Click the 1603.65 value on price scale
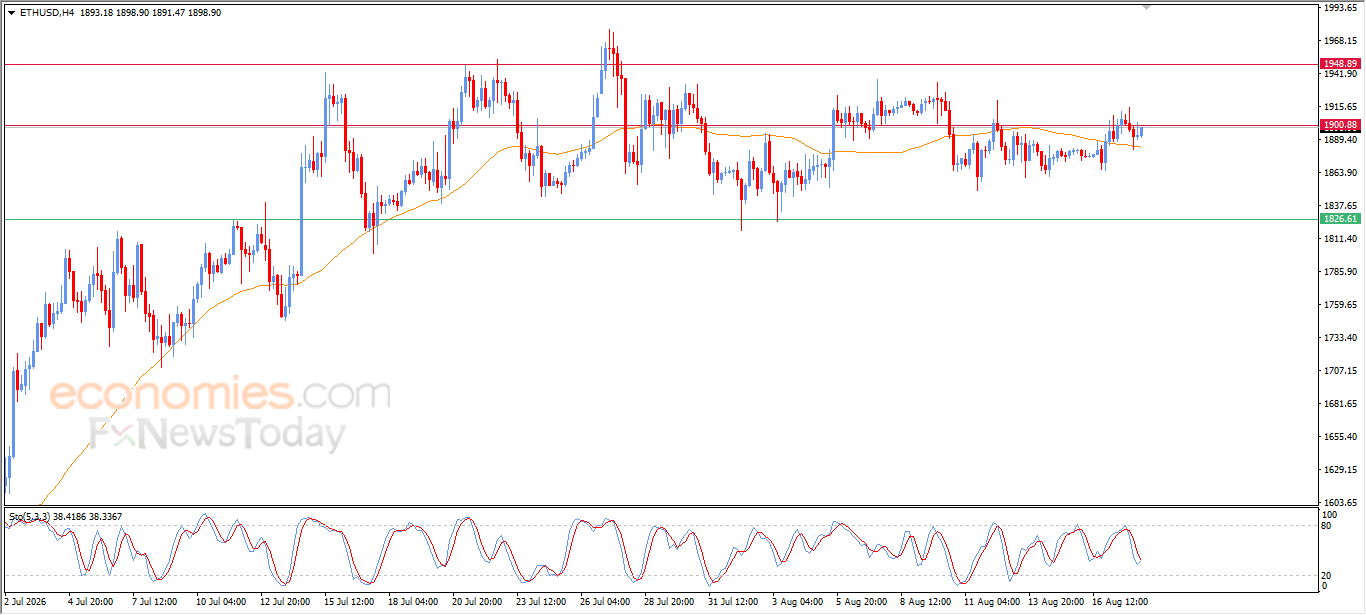The height and width of the screenshot is (615, 1366). coord(1340,502)
